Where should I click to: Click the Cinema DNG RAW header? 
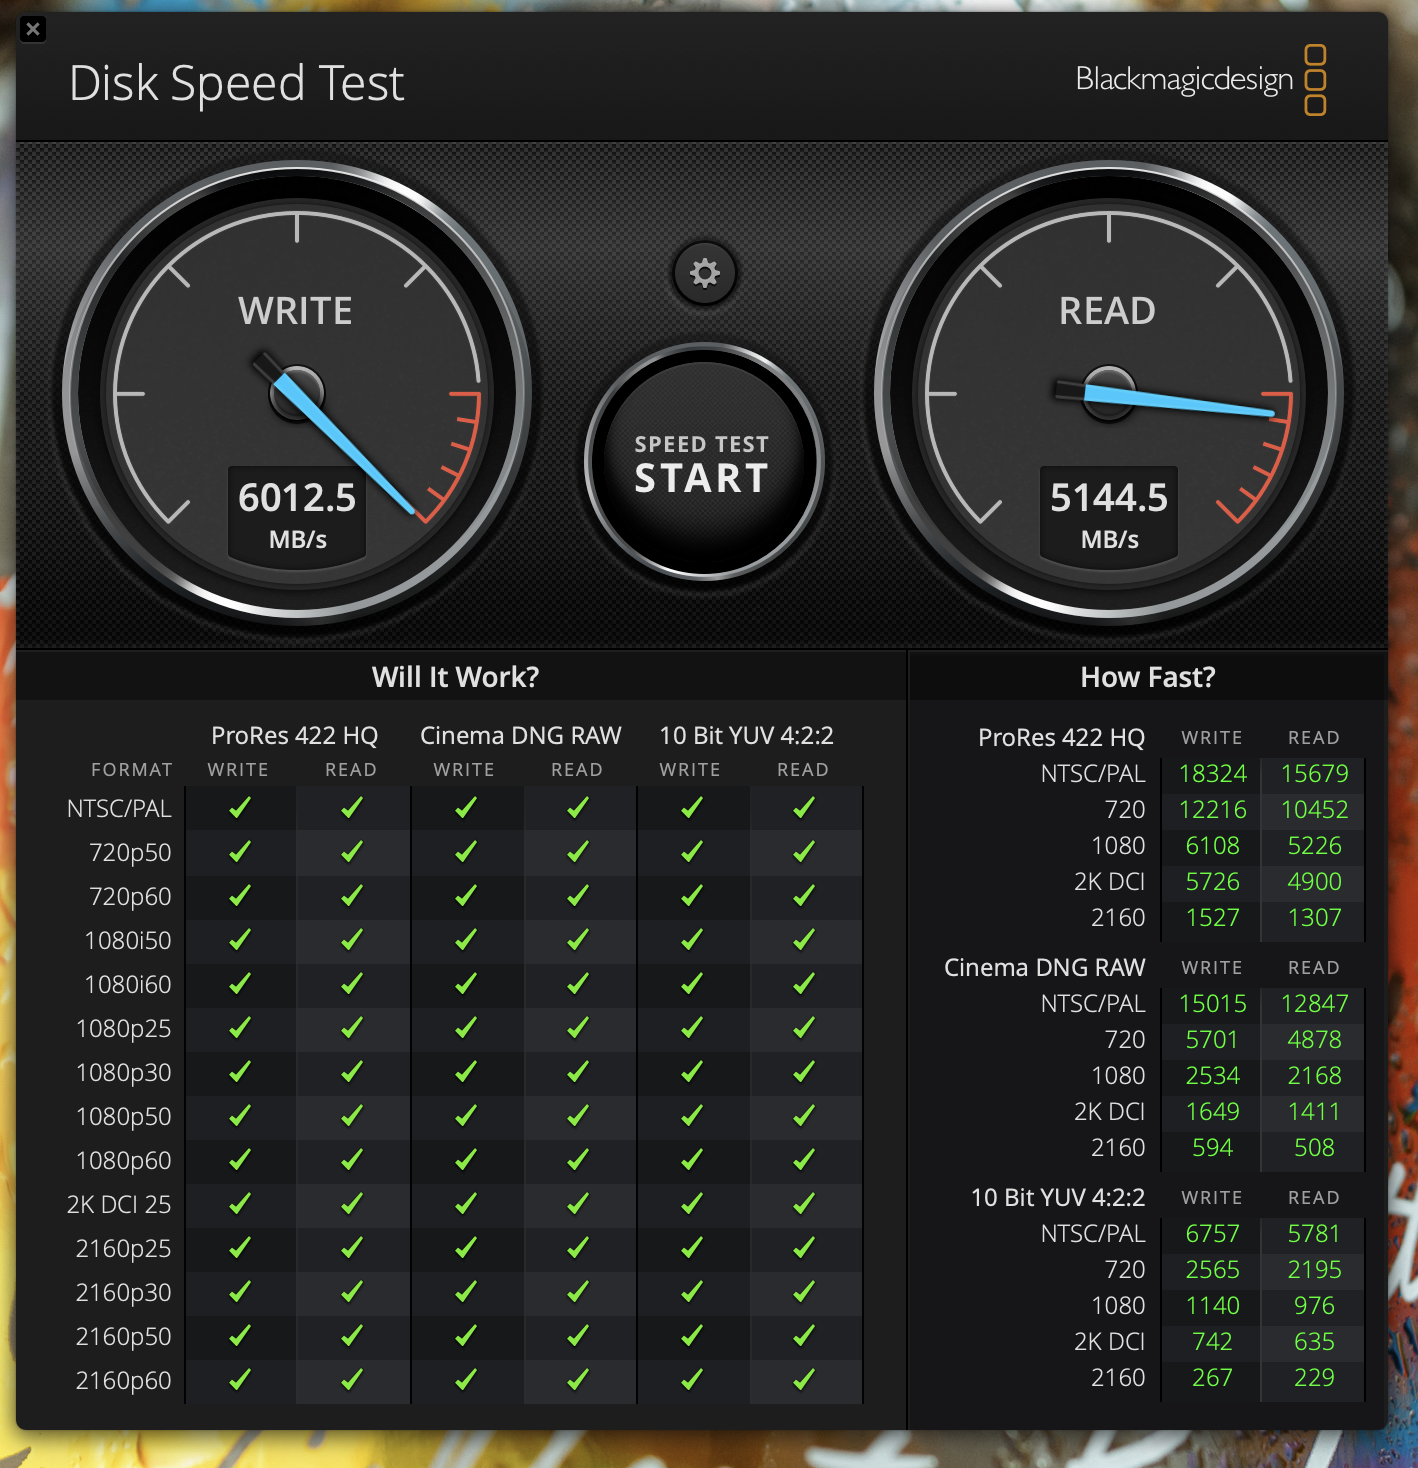point(520,735)
